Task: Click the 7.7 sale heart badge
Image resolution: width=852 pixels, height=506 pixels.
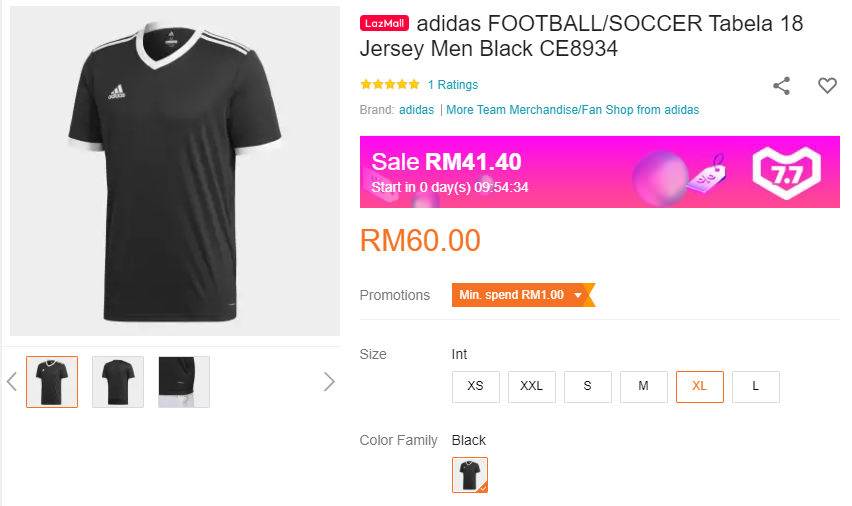Action: coord(785,172)
